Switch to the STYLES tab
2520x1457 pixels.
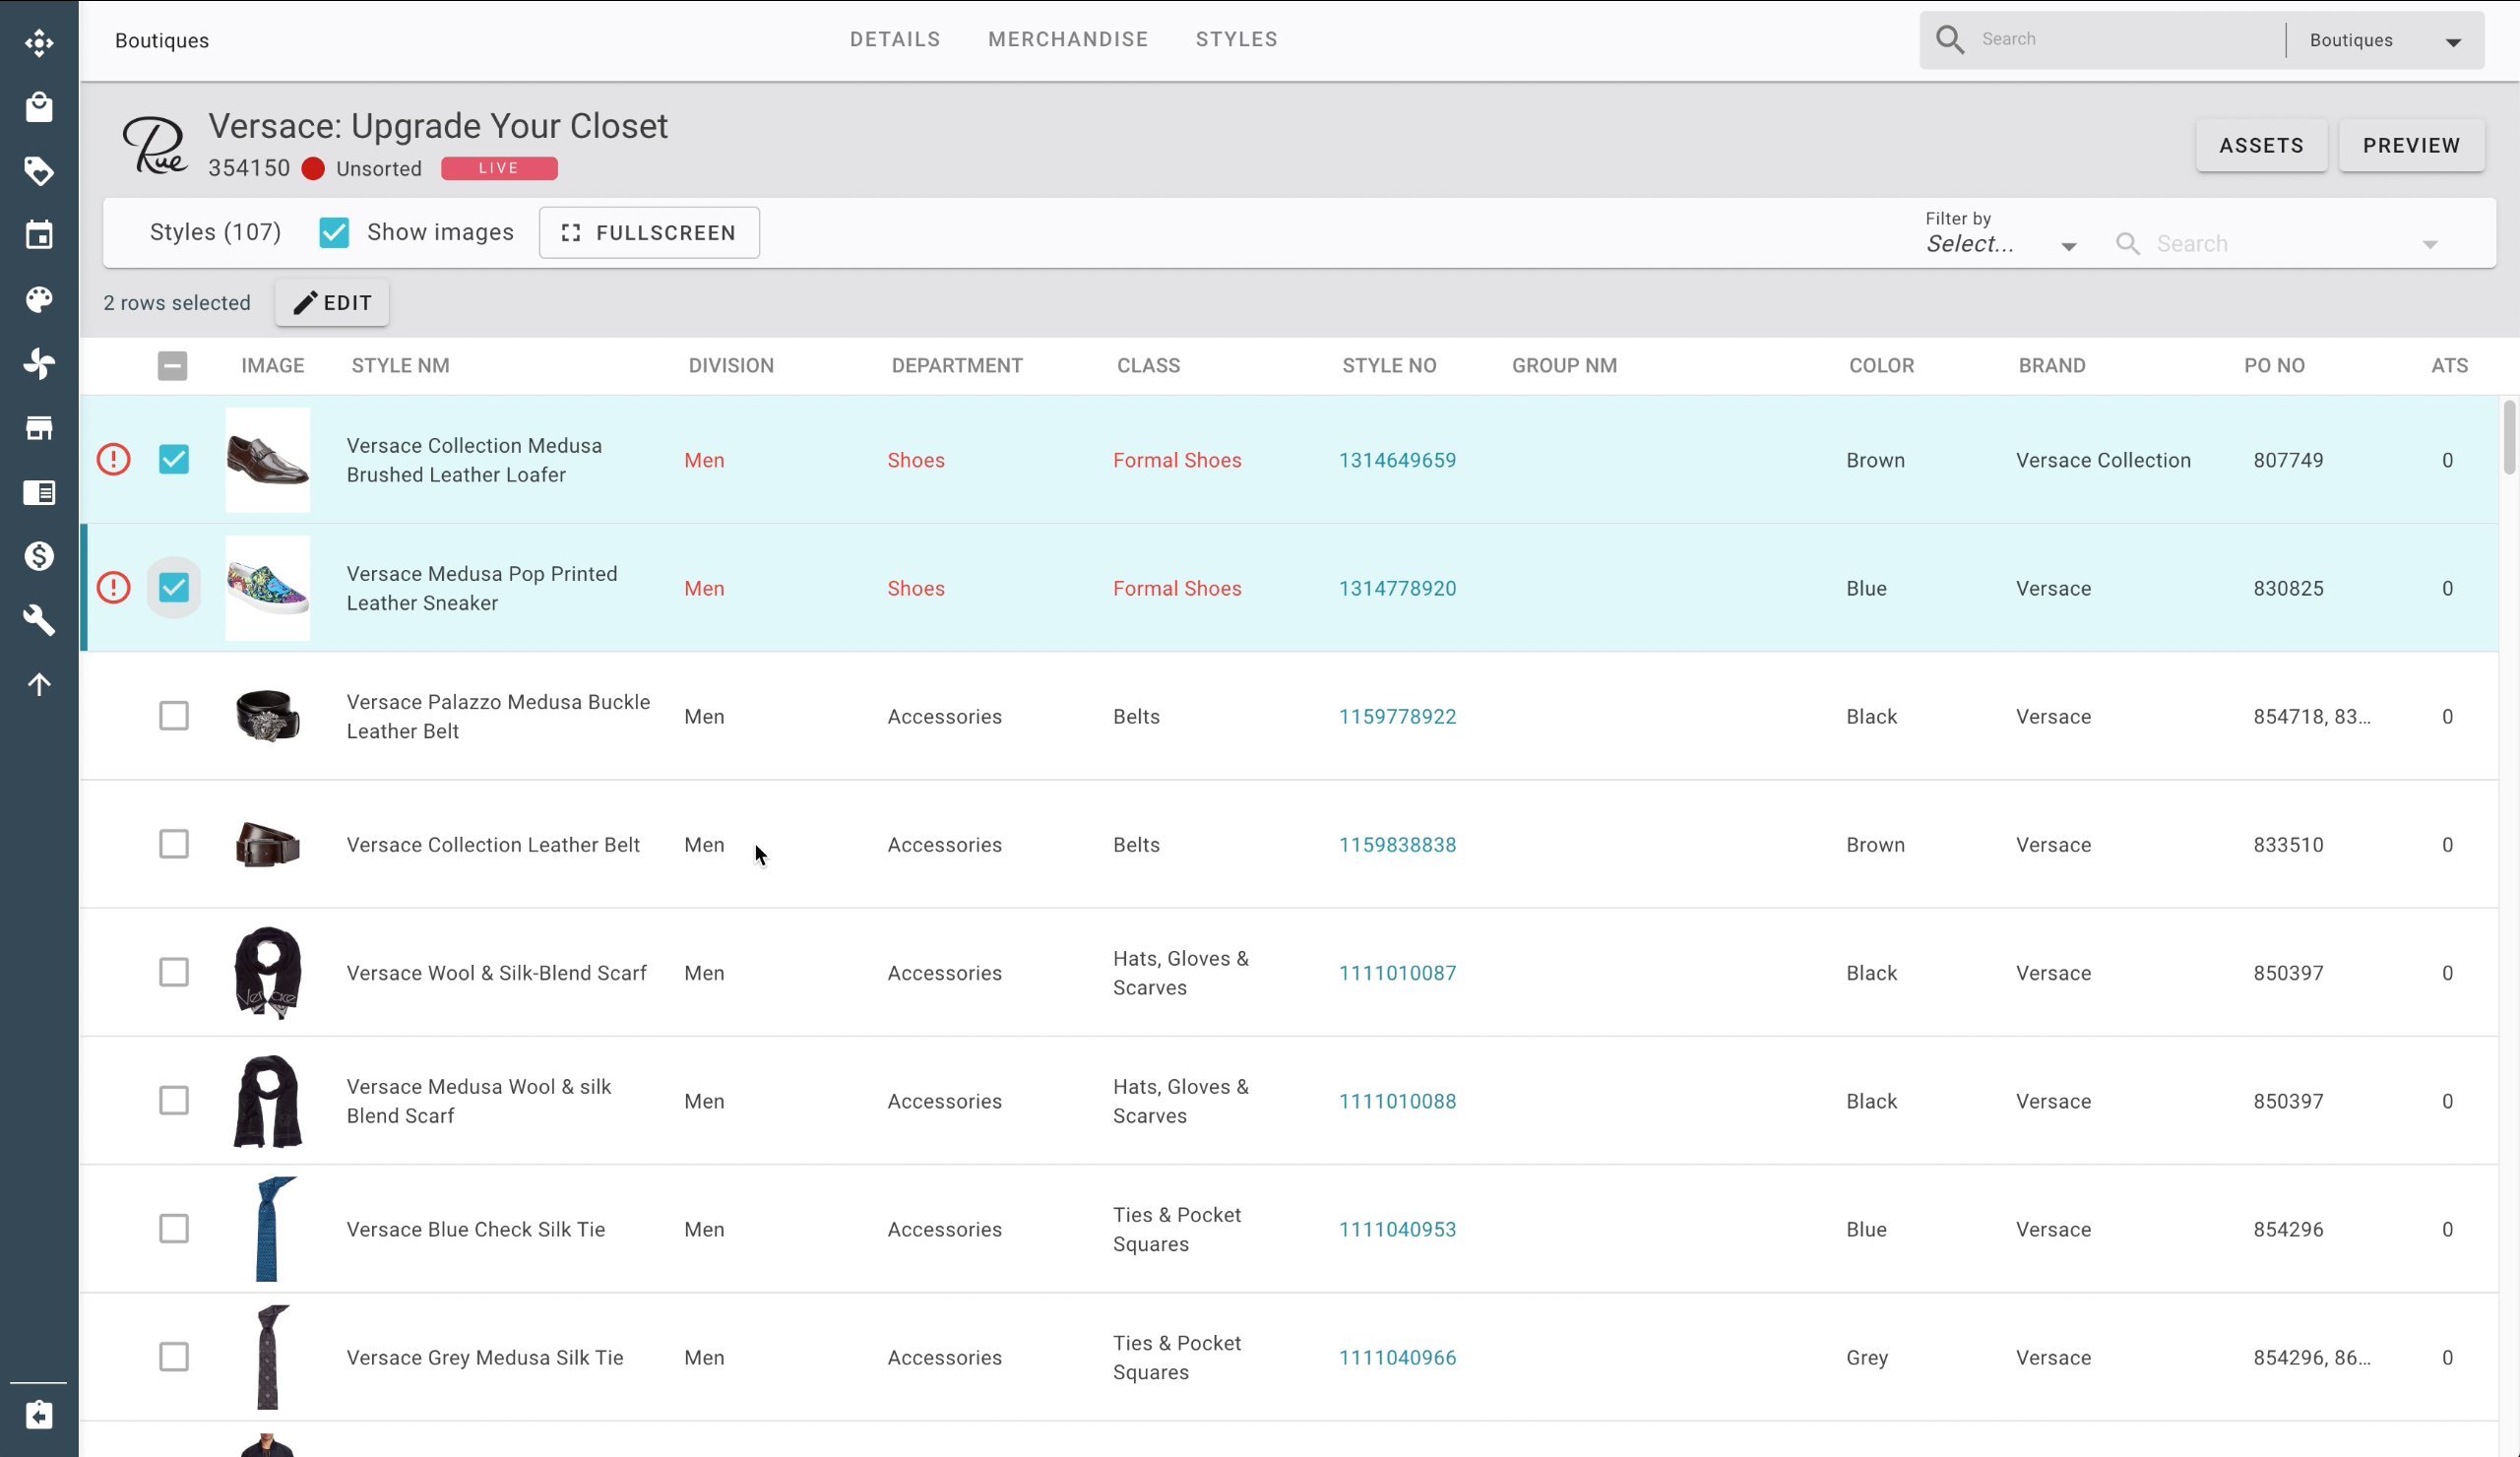point(1237,40)
